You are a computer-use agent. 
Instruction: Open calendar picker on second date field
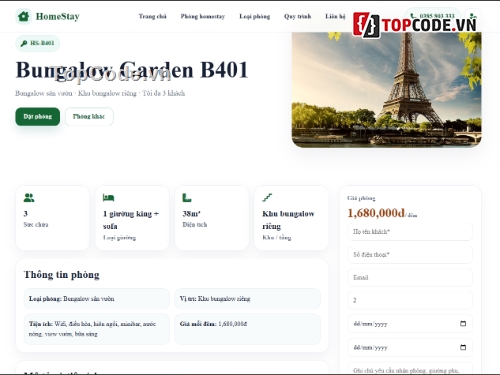pyautogui.click(x=463, y=347)
